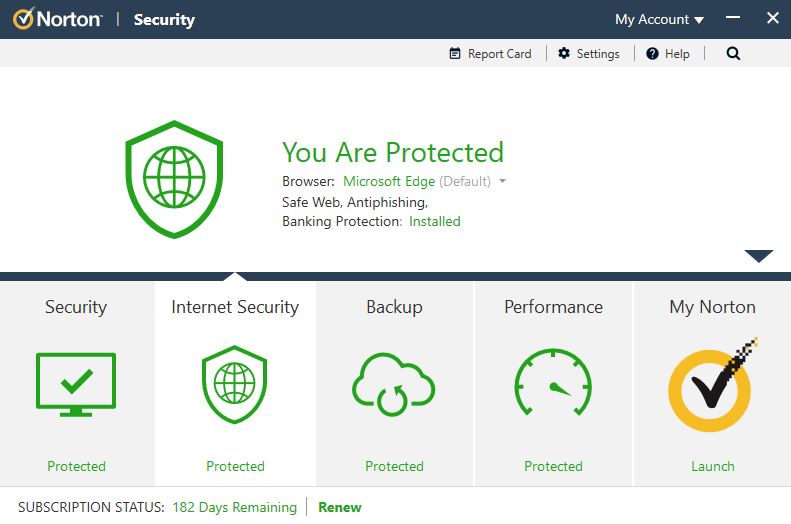The width and height of the screenshot is (791, 524).
Task: Click the Internet Security globe shield icon
Action: [235, 384]
